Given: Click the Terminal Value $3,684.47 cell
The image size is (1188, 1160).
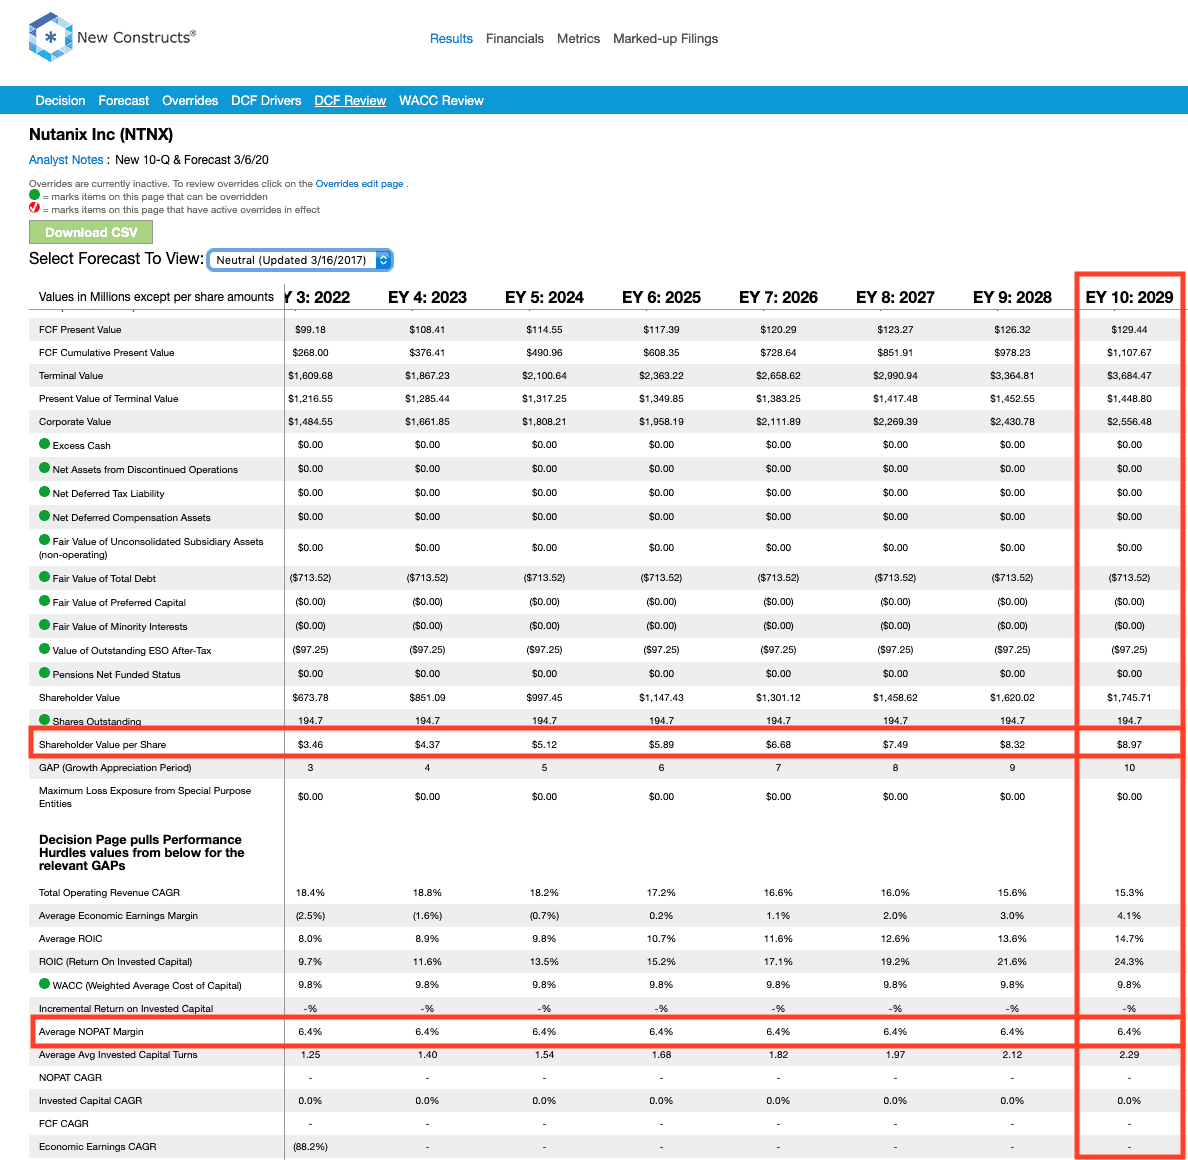Looking at the screenshot, I should 1129,376.
